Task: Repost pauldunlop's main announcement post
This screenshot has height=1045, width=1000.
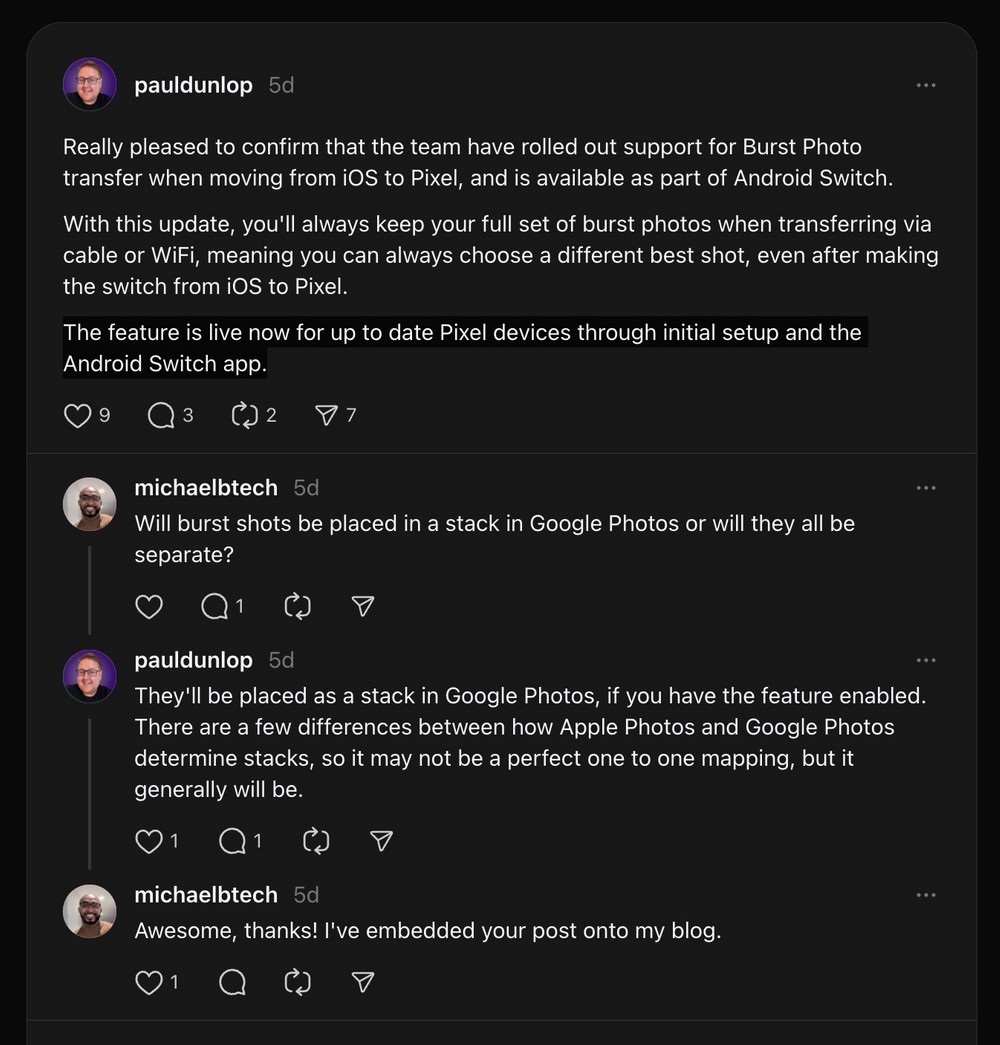Action: [x=245, y=415]
